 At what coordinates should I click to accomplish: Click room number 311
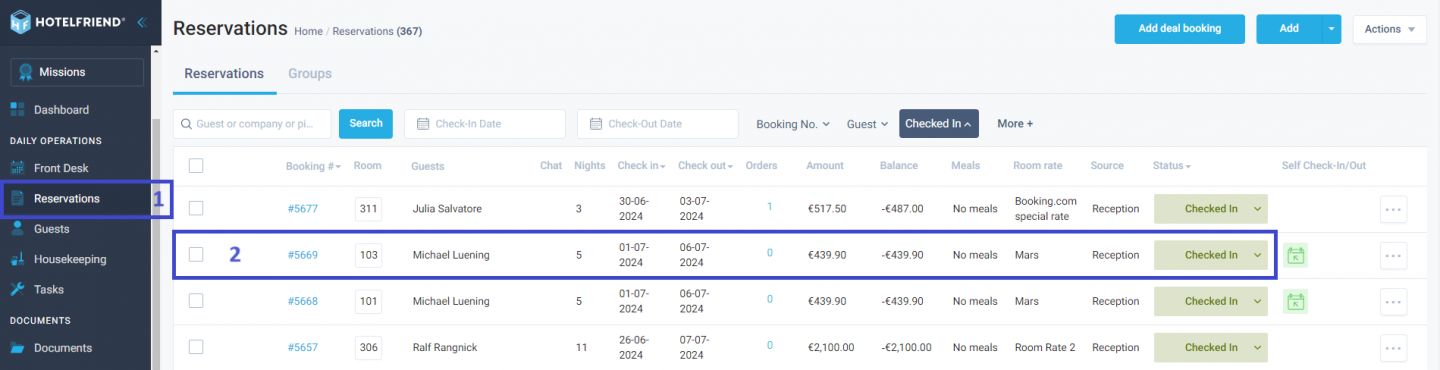(x=369, y=209)
